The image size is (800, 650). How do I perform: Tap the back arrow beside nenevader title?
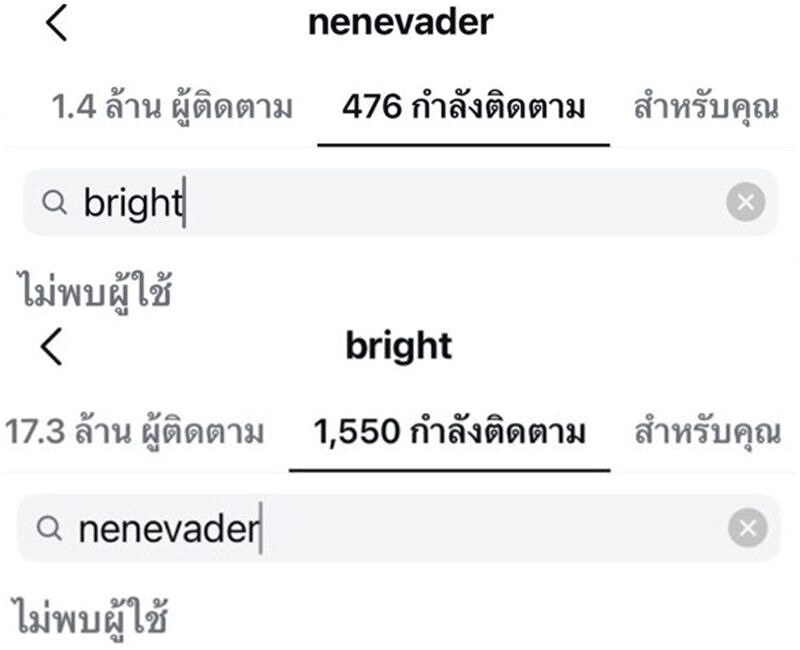pos(57,23)
